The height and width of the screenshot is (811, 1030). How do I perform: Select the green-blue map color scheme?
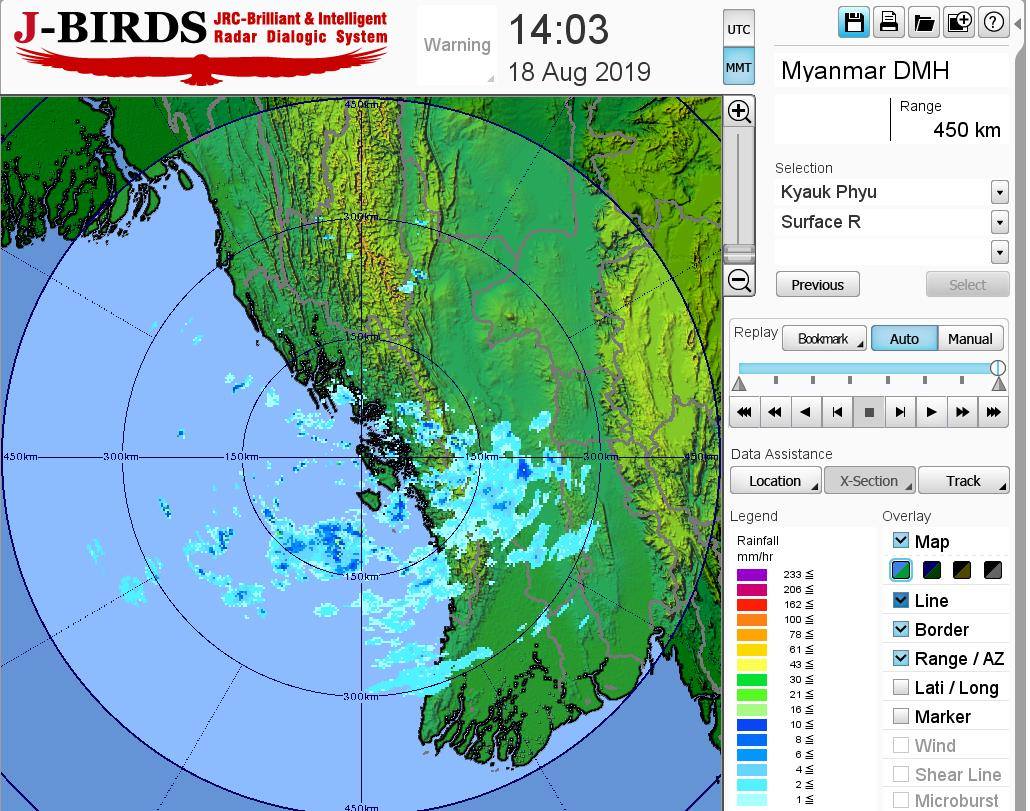(901, 570)
